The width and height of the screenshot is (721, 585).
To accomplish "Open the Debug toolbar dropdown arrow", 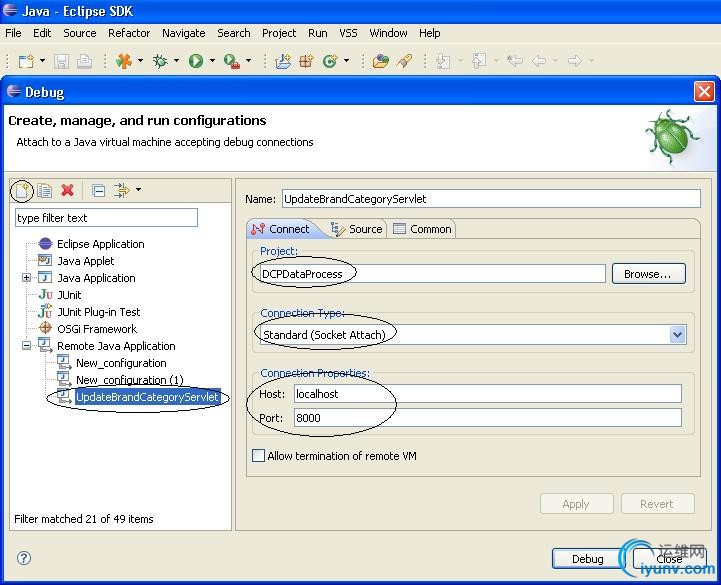I will pyautogui.click(x=176, y=61).
